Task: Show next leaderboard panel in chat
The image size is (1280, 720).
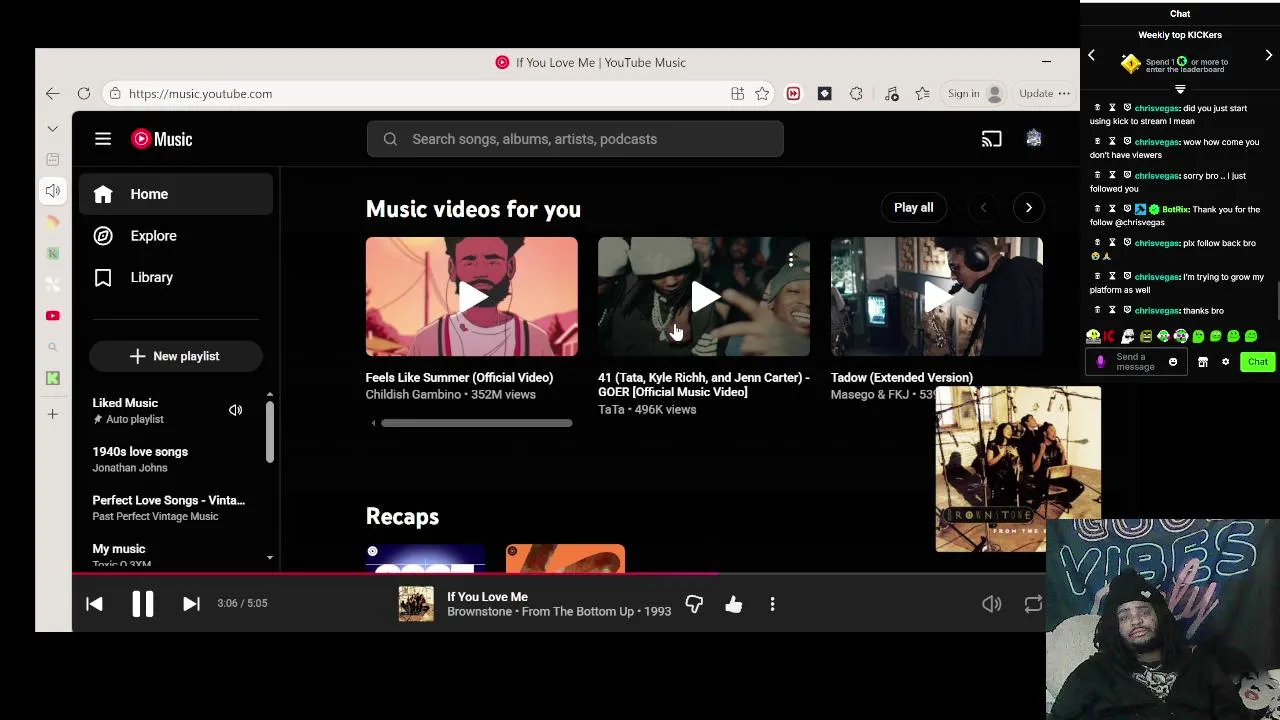Action: 1268,56
